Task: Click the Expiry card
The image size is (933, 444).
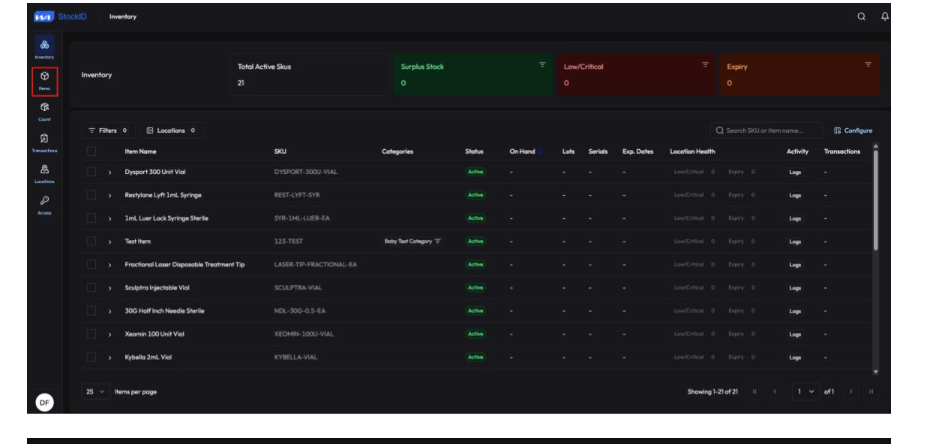Action: click(x=799, y=75)
